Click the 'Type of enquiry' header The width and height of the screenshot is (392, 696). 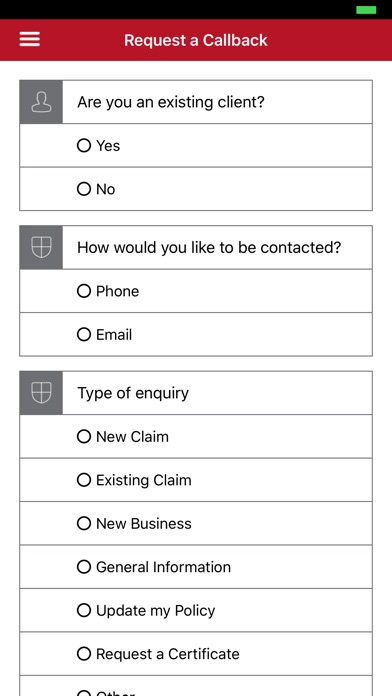133,393
